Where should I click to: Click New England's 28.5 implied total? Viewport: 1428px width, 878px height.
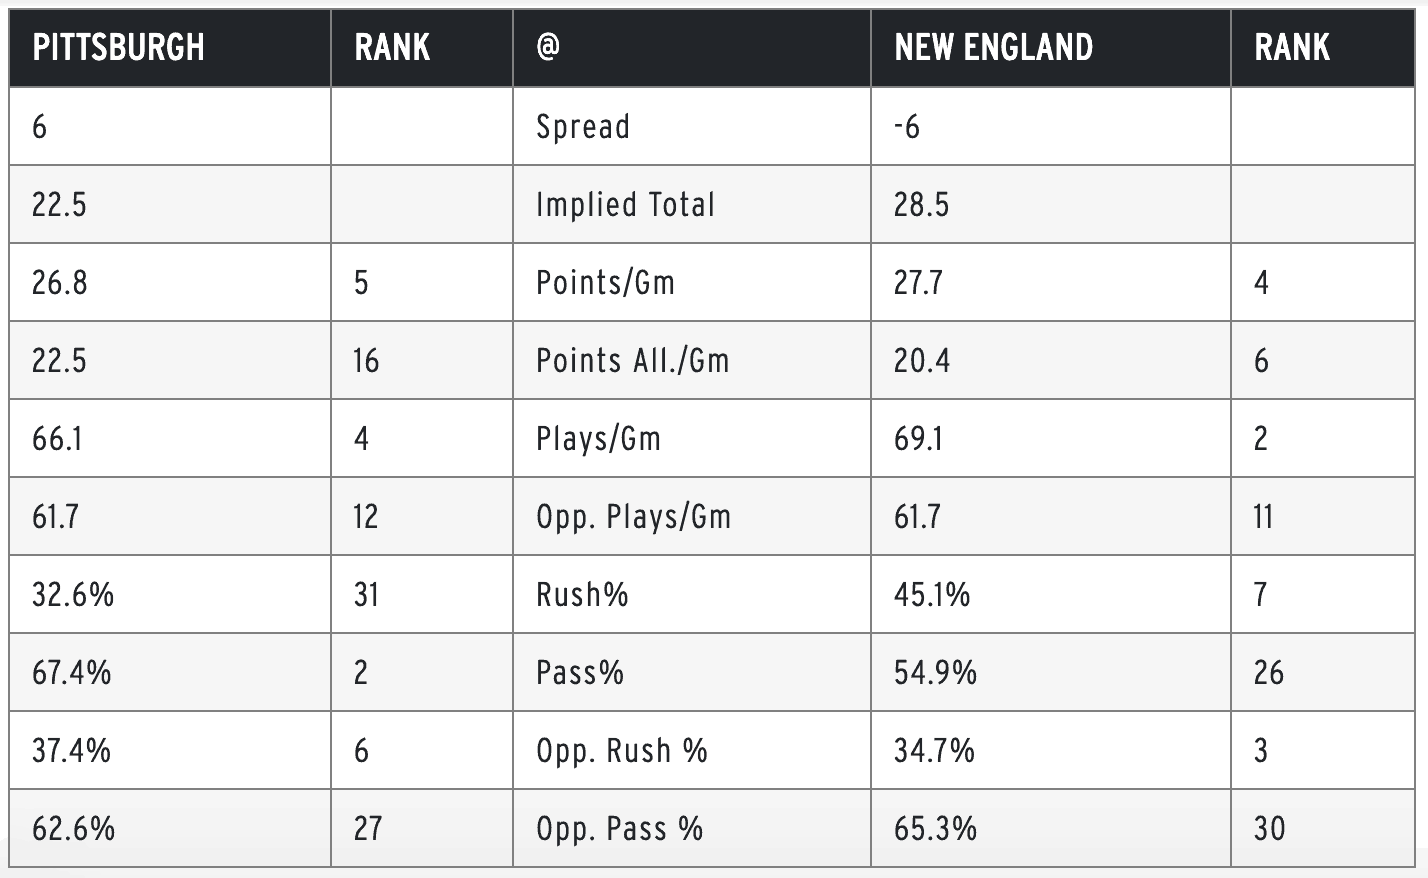pyautogui.click(x=921, y=205)
